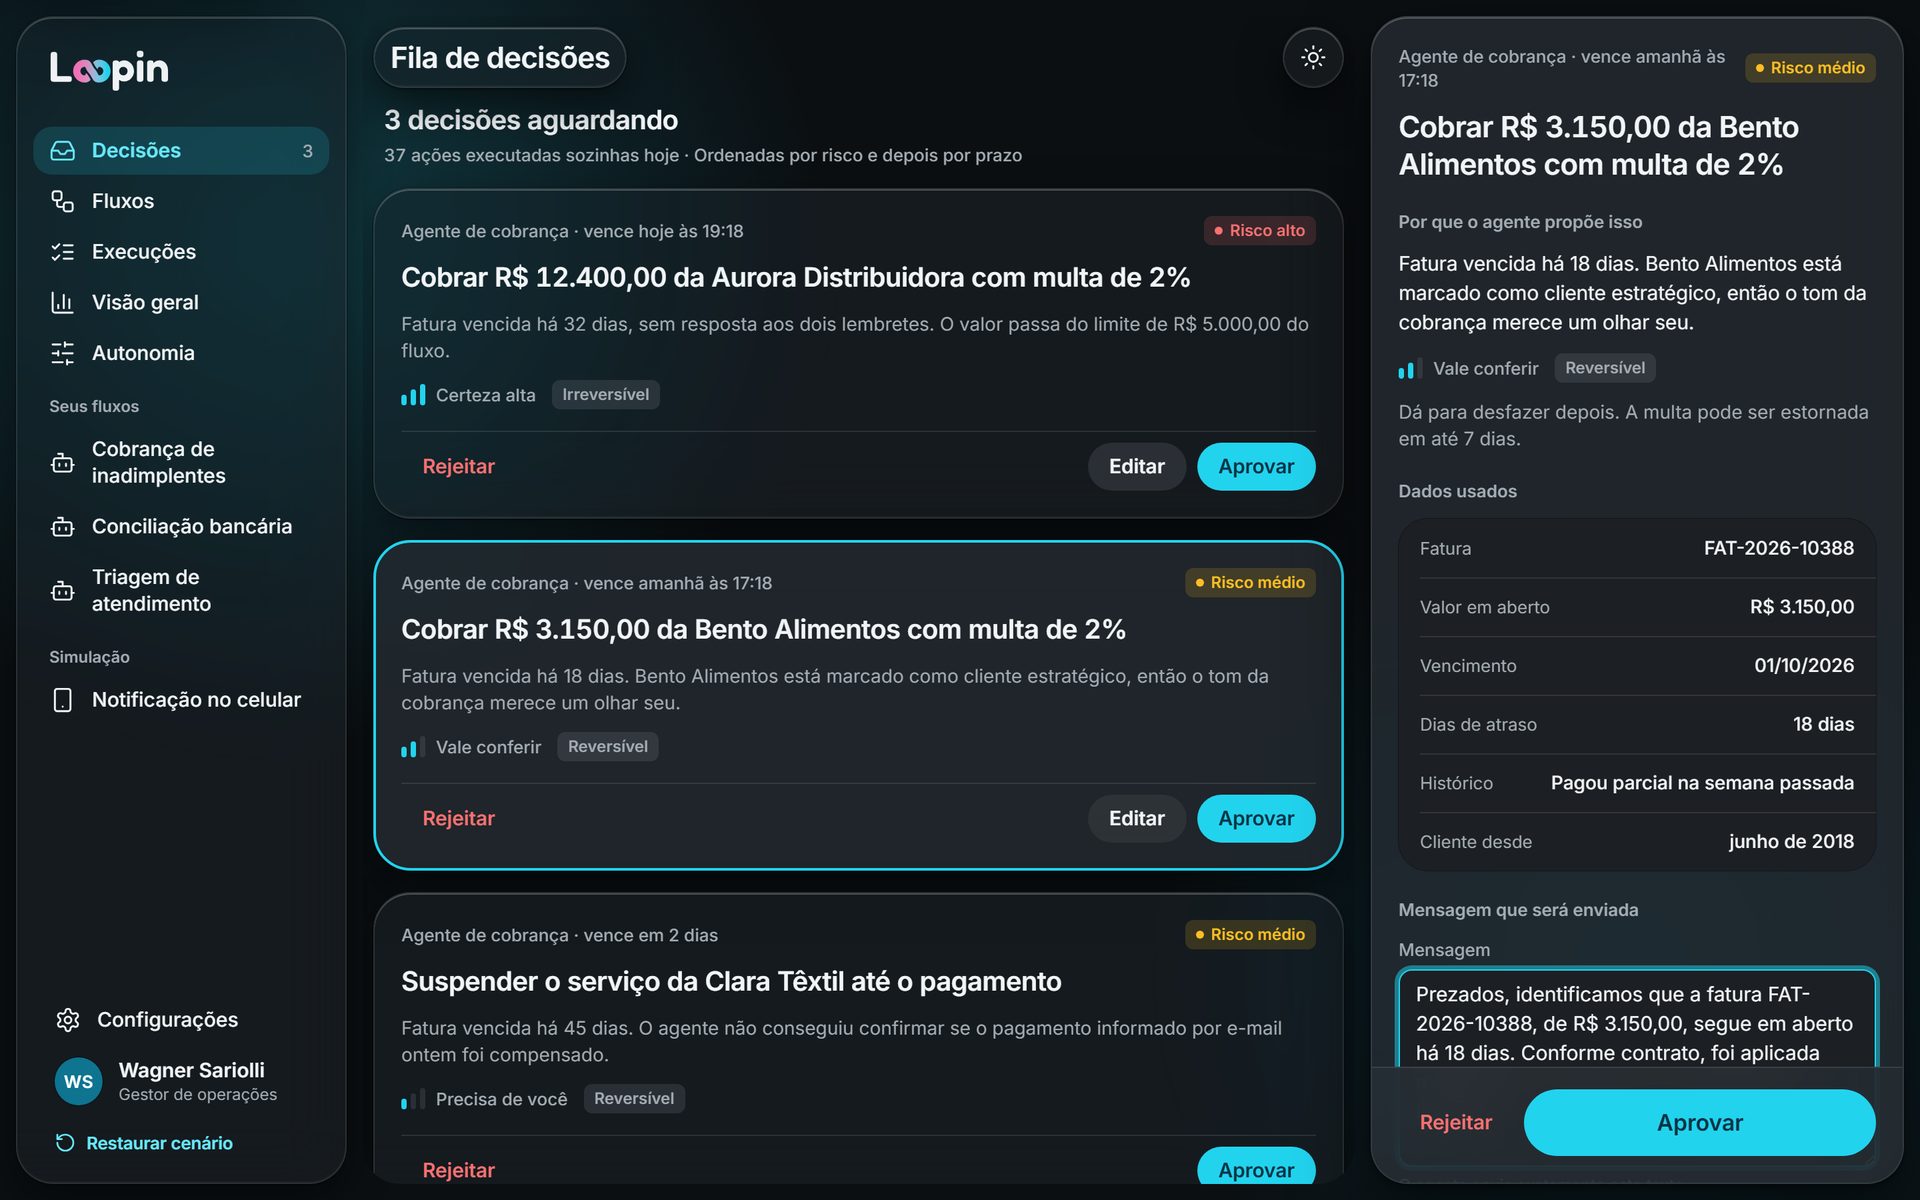Edit the Aurora Distribuidora decision
Screen dimensions: 1920x1200
1136,467
